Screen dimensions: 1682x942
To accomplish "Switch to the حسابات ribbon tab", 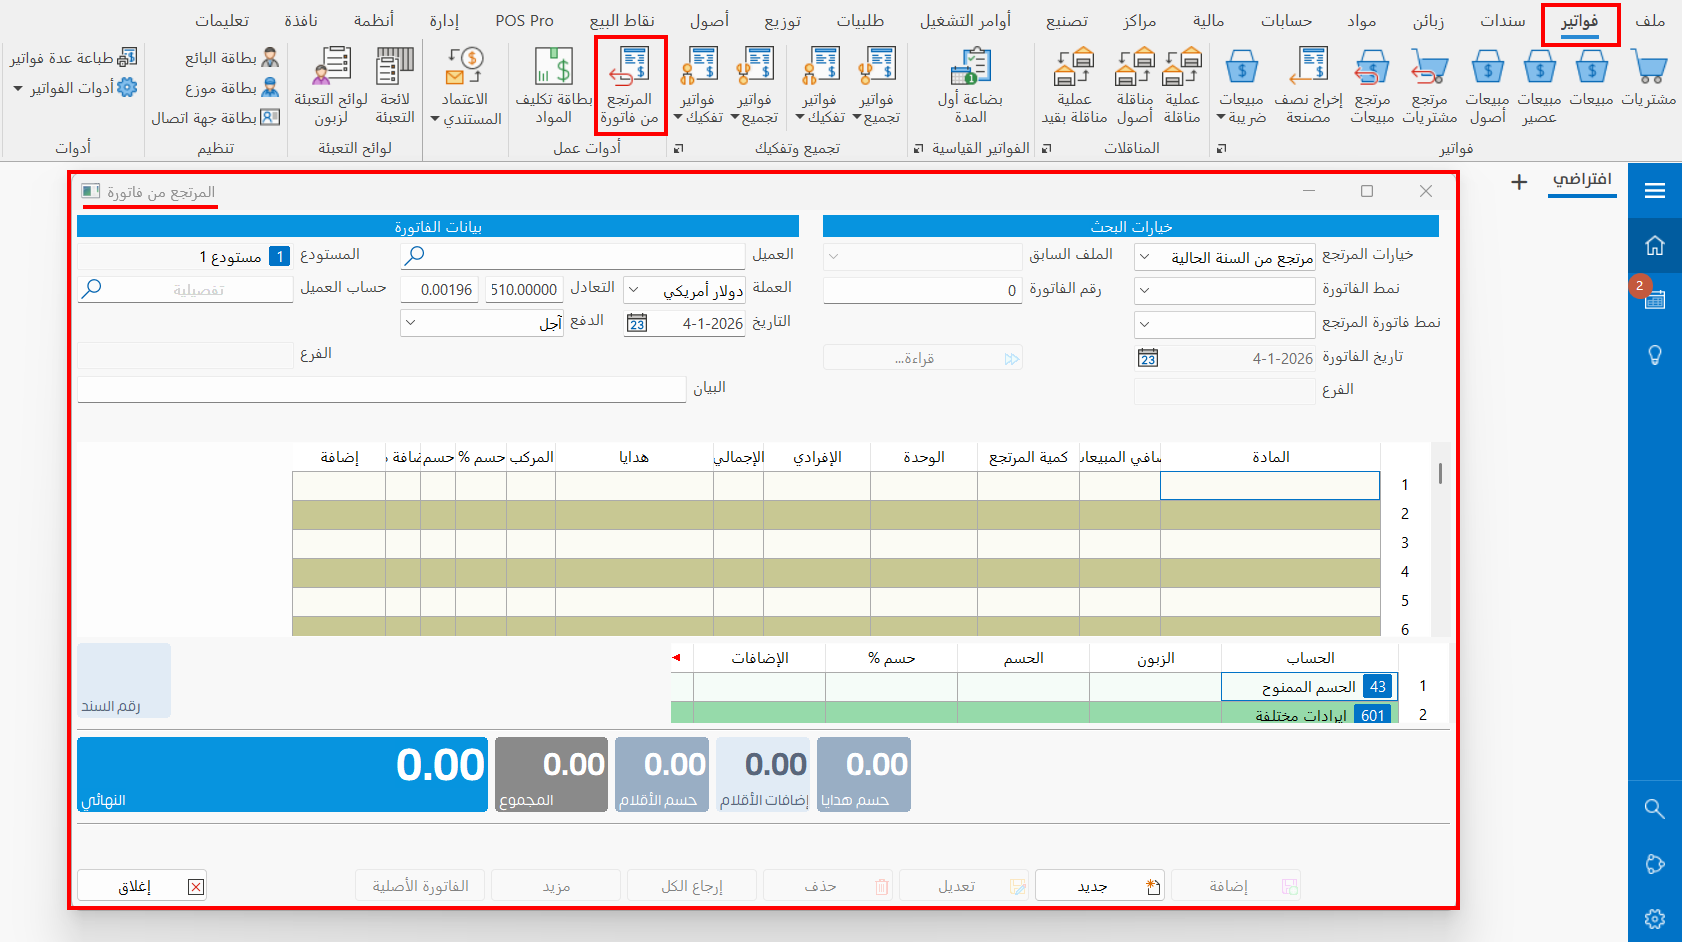I will click(1287, 19).
